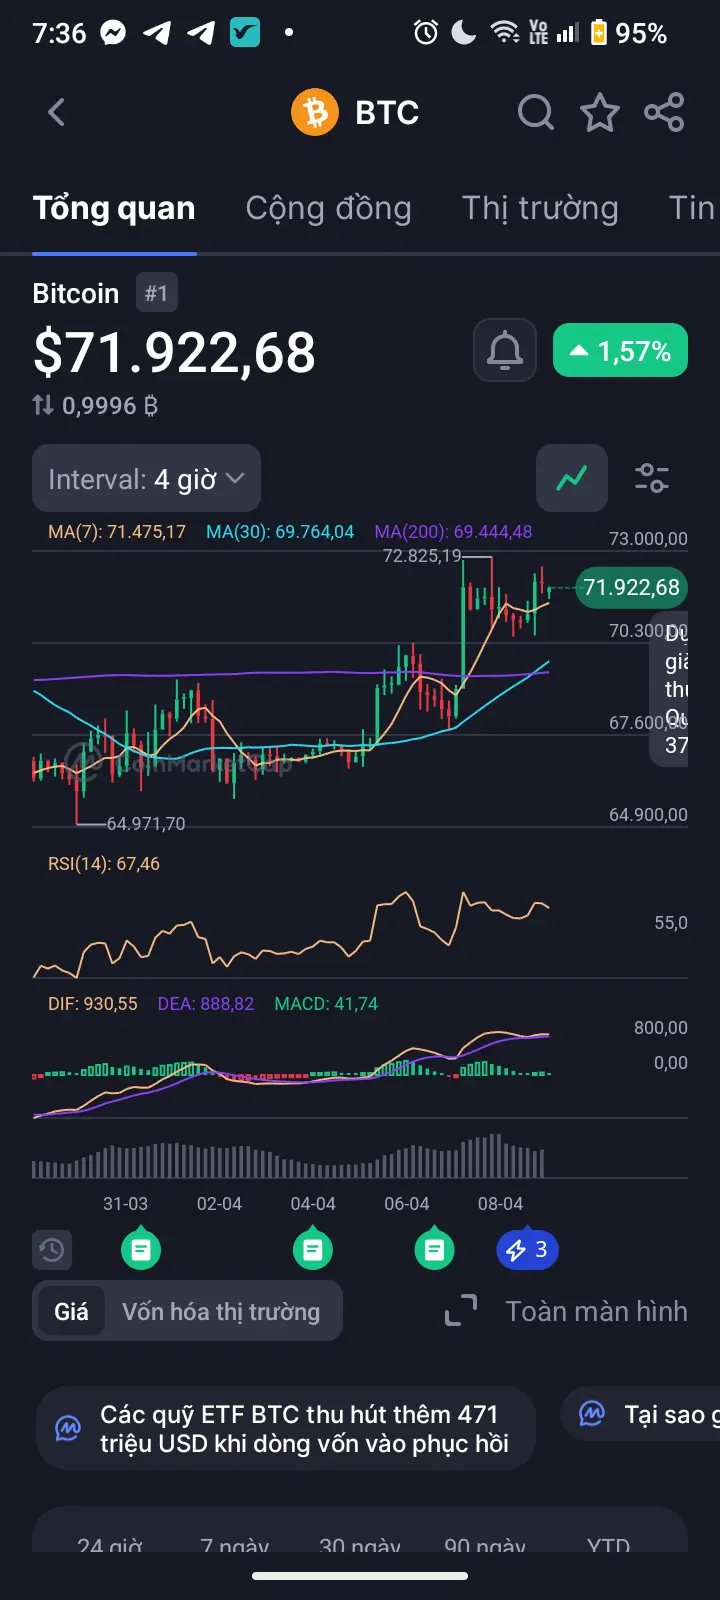Tap the MA(7): 71.475,17 label
The width and height of the screenshot is (720, 1600).
pyautogui.click(x=117, y=532)
